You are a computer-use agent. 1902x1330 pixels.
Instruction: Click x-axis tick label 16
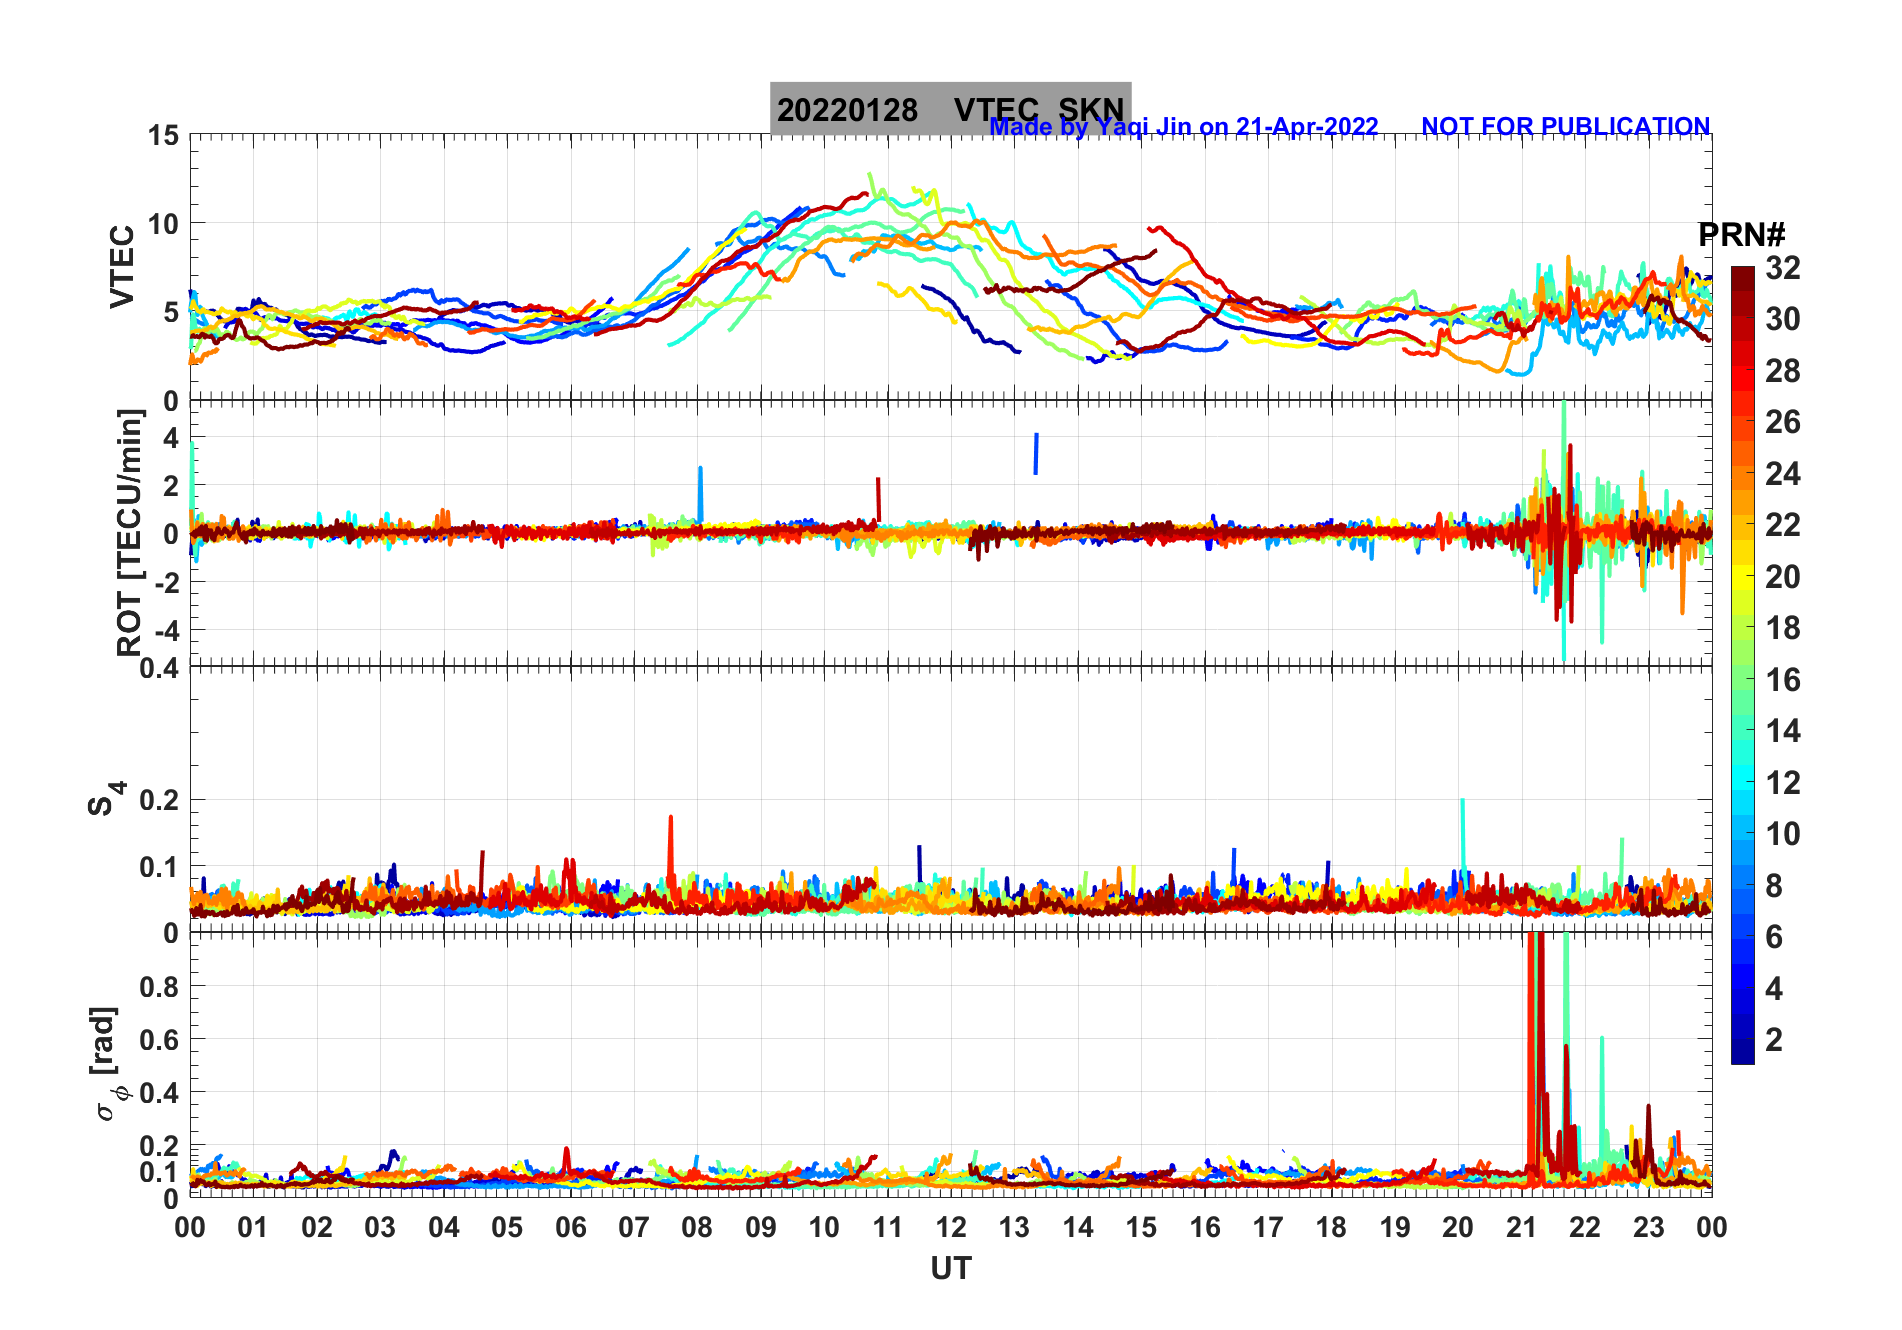[x=1205, y=1227]
